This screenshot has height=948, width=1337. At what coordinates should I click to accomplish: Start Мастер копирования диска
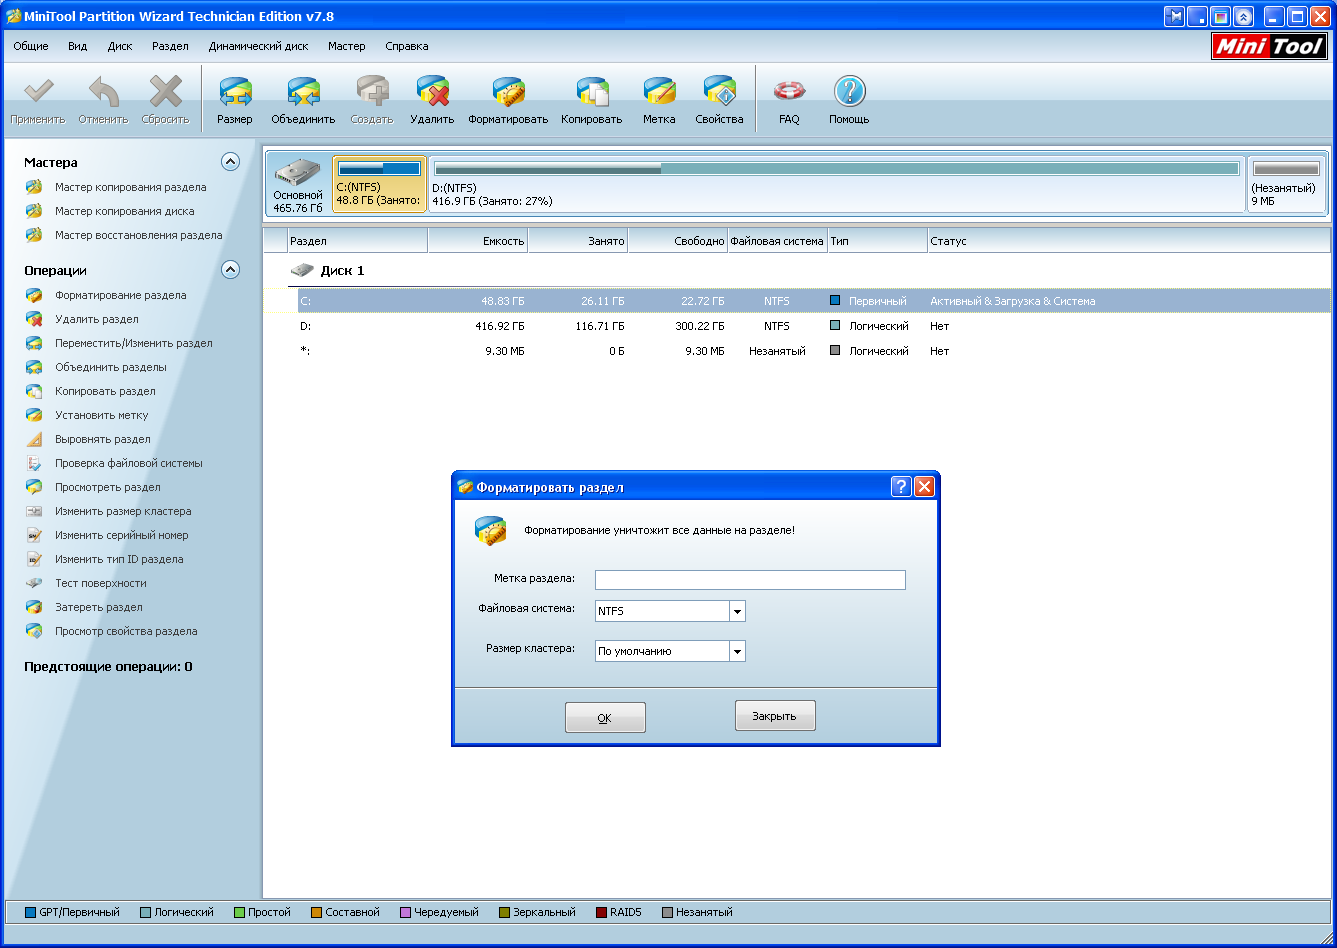(x=125, y=211)
